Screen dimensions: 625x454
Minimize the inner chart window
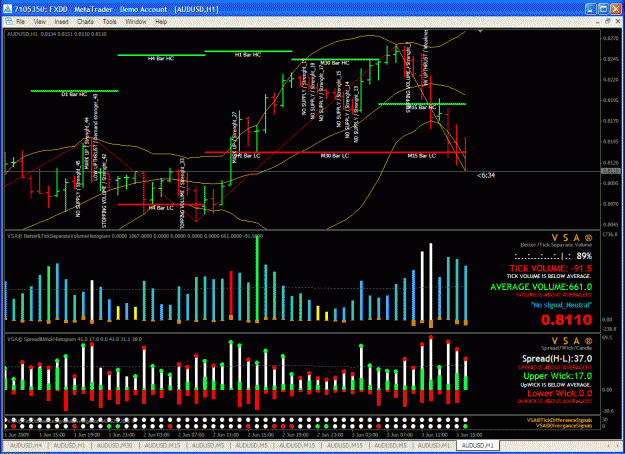pyautogui.click(x=597, y=21)
